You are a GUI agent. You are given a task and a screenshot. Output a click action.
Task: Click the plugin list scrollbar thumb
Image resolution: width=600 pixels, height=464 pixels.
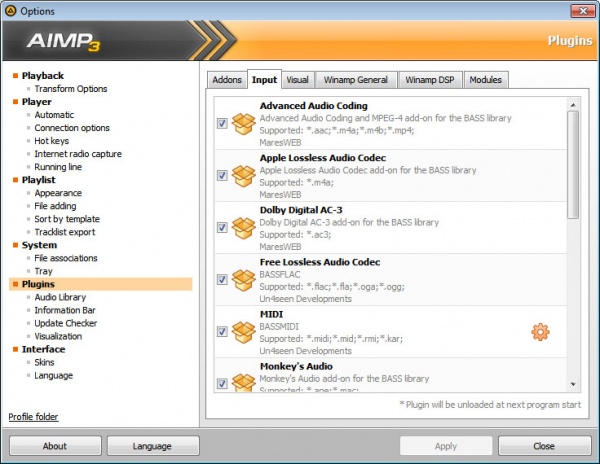[x=573, y=165]
